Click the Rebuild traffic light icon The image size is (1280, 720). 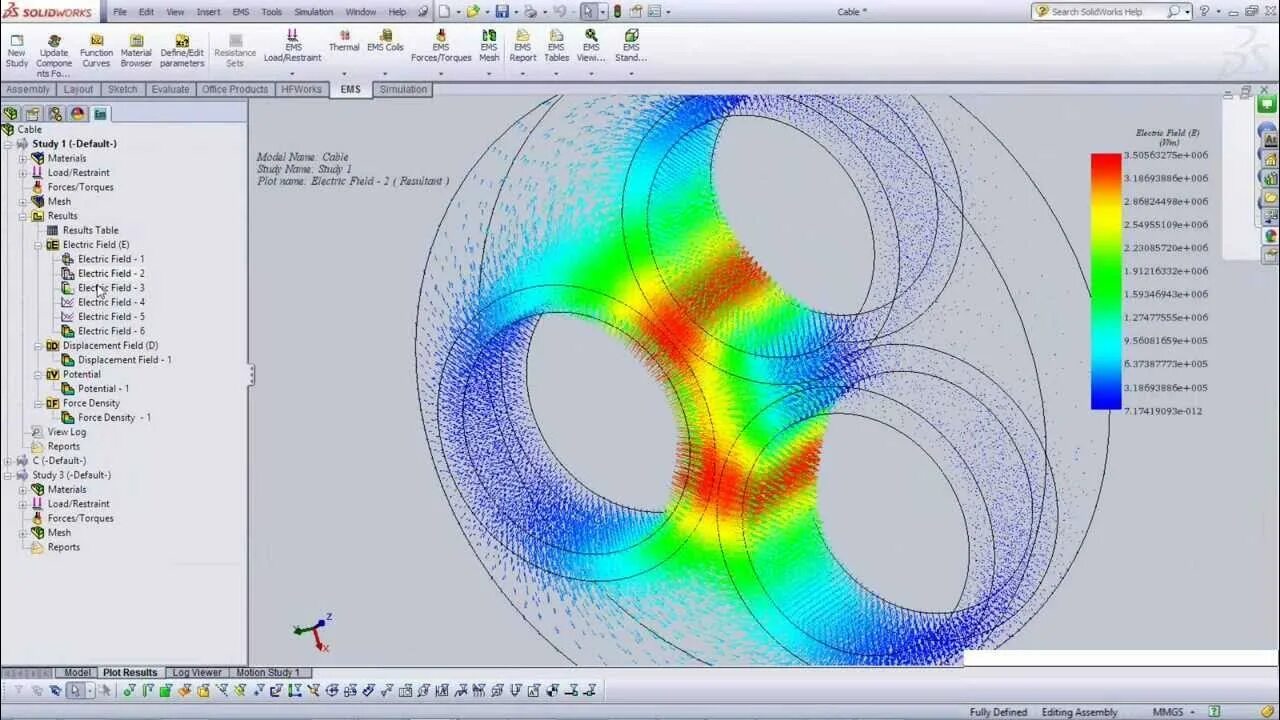(x=616, y=12)
